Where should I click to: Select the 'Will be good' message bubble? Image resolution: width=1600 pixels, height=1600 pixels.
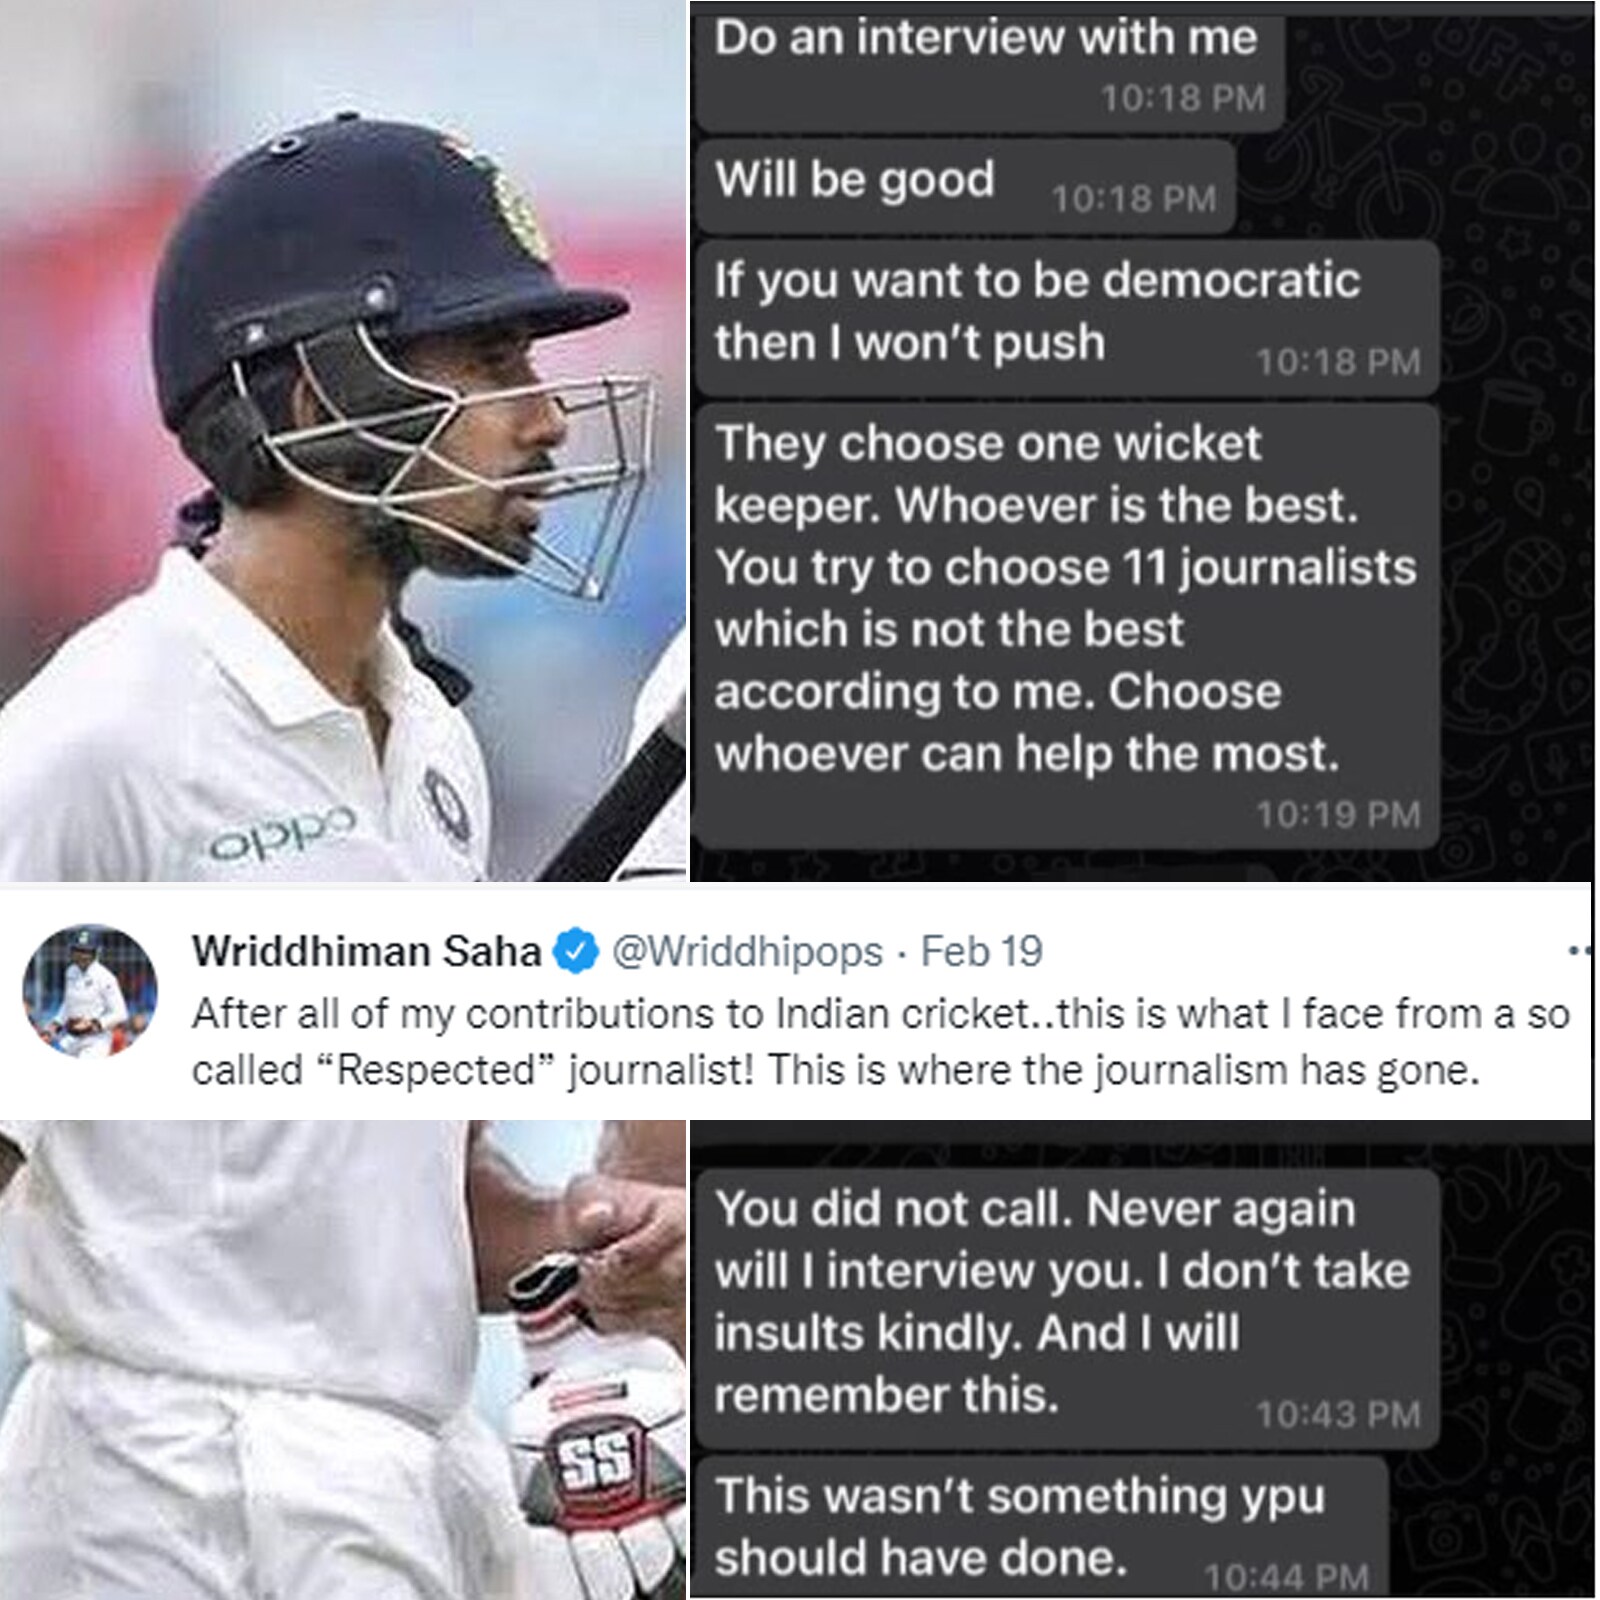click(x=965, y=187)
